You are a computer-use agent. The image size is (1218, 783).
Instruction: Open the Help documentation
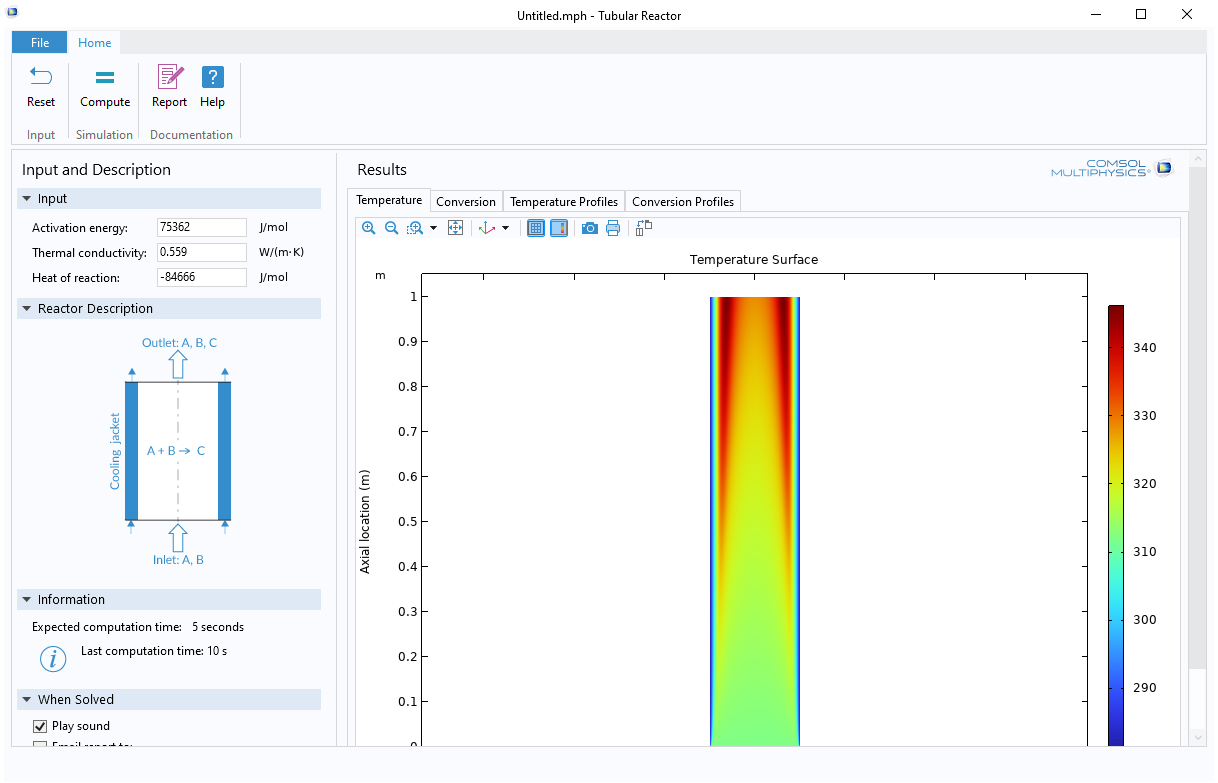click(x=212, y=86)
